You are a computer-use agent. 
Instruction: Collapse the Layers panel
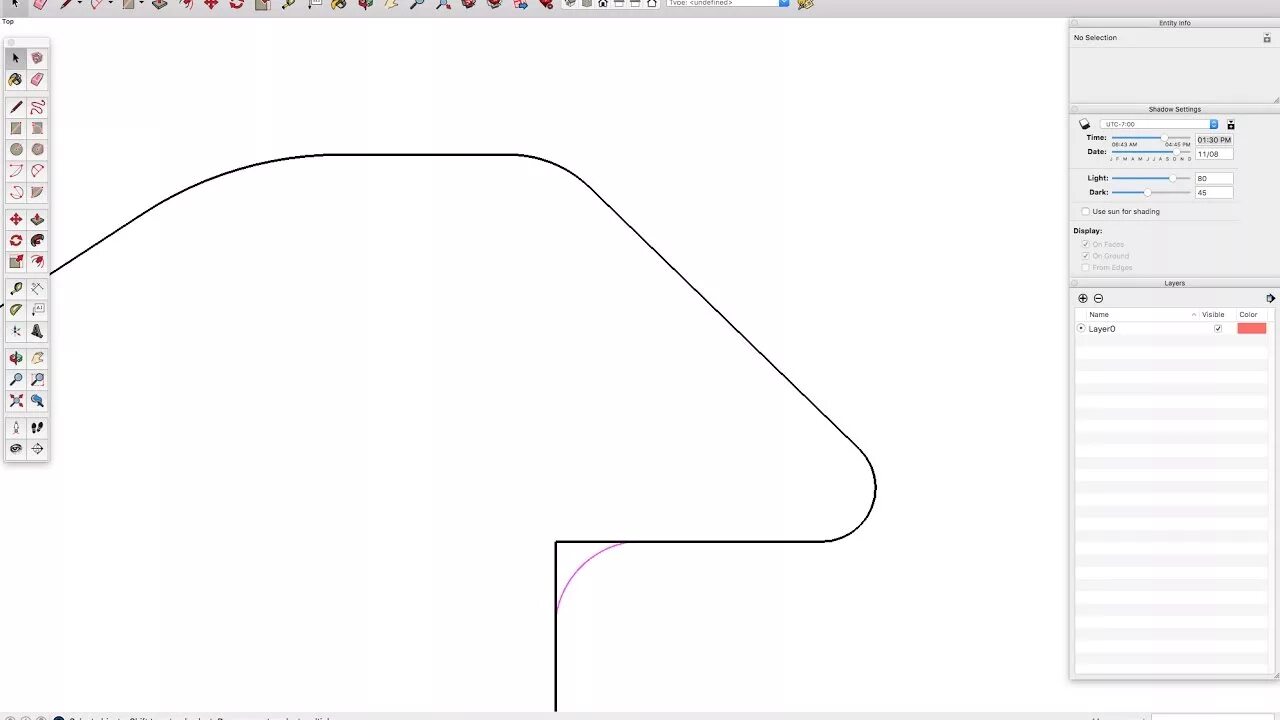pyautogui.click(x=1075, y=283)
